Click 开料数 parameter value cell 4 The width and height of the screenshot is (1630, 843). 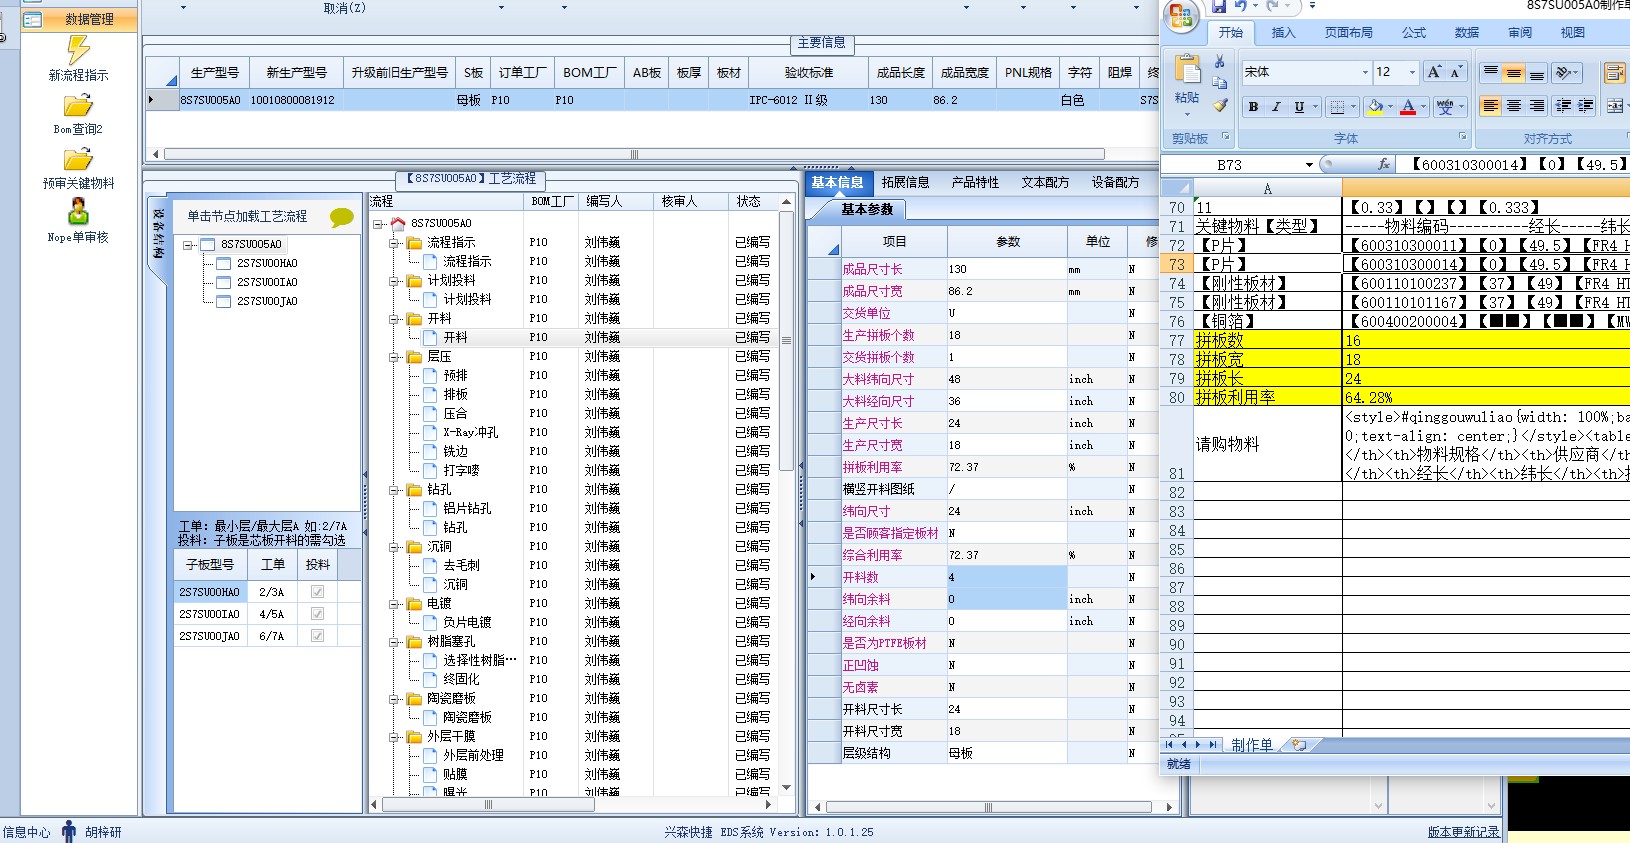(1006, 577)
